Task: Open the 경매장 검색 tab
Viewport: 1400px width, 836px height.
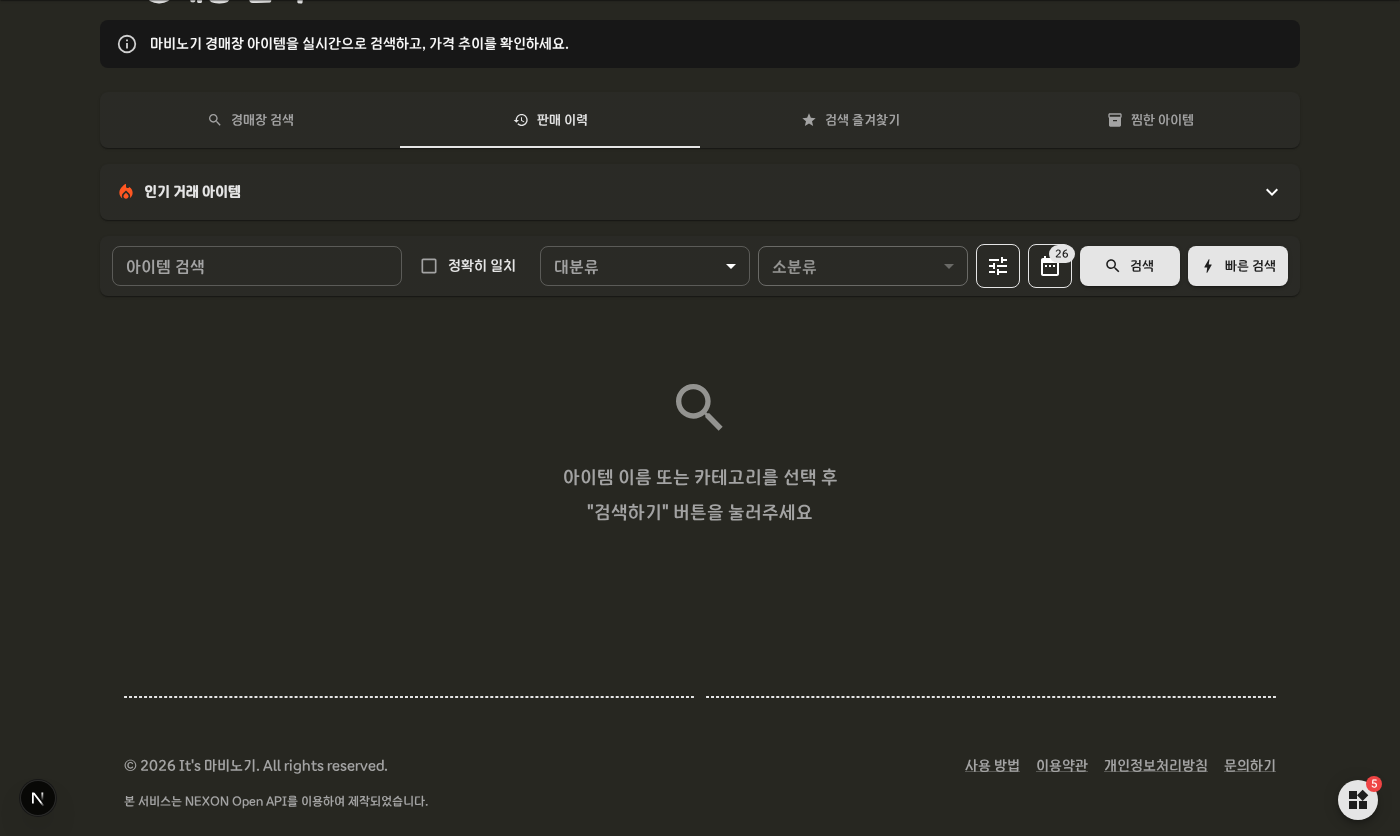Action: coord(250,120)
